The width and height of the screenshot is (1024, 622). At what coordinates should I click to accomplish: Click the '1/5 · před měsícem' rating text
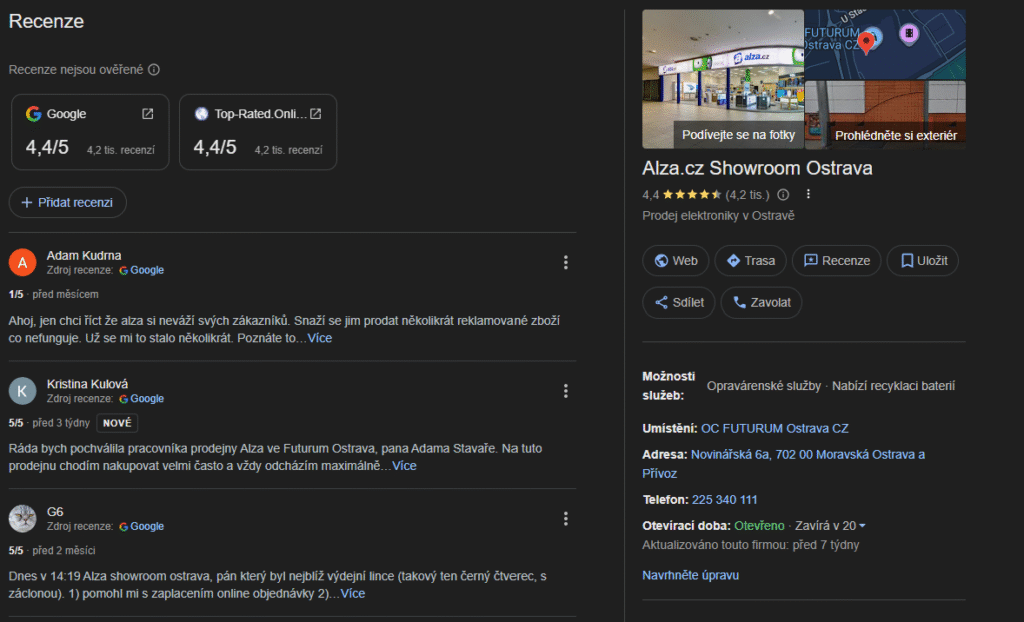(54, 295)
